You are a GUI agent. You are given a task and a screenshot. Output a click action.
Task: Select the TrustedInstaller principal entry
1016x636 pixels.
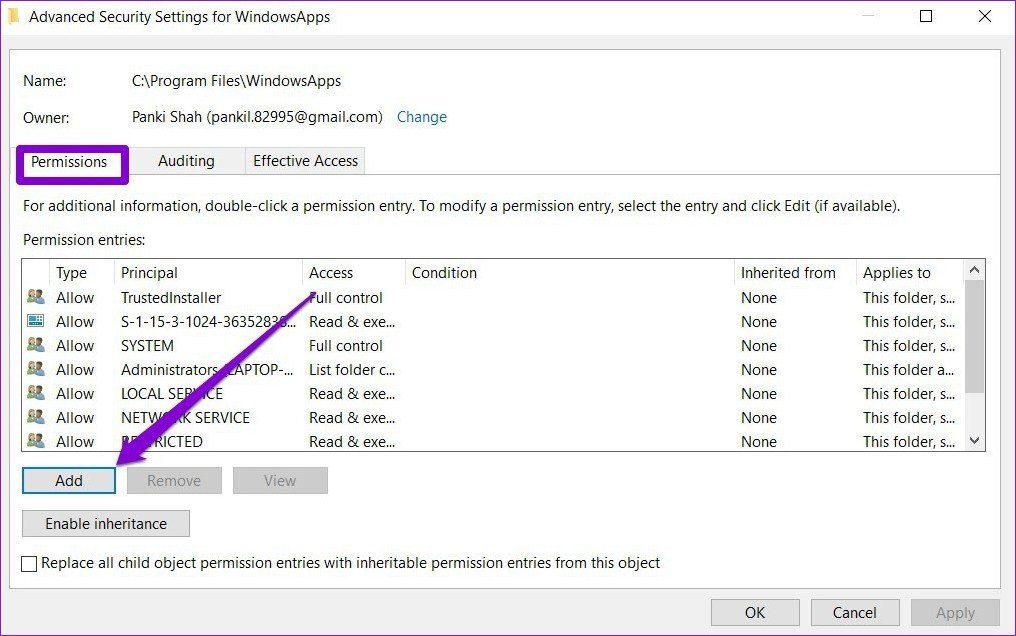[171, 298]
